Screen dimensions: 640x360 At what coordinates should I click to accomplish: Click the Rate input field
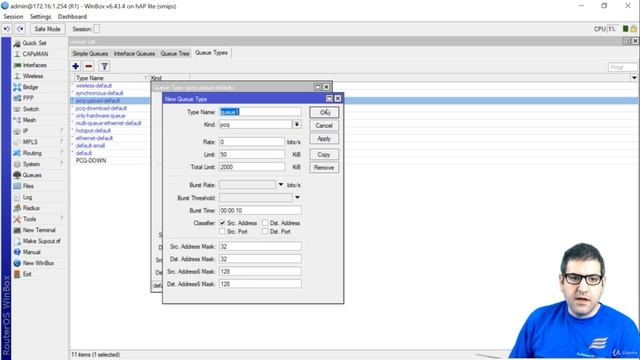(252, 142)
